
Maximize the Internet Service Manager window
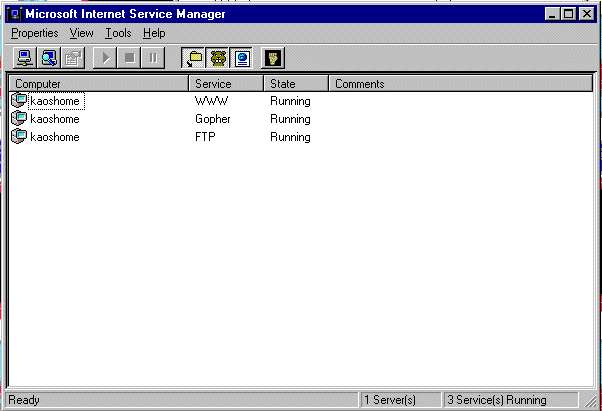coord(568,14)
